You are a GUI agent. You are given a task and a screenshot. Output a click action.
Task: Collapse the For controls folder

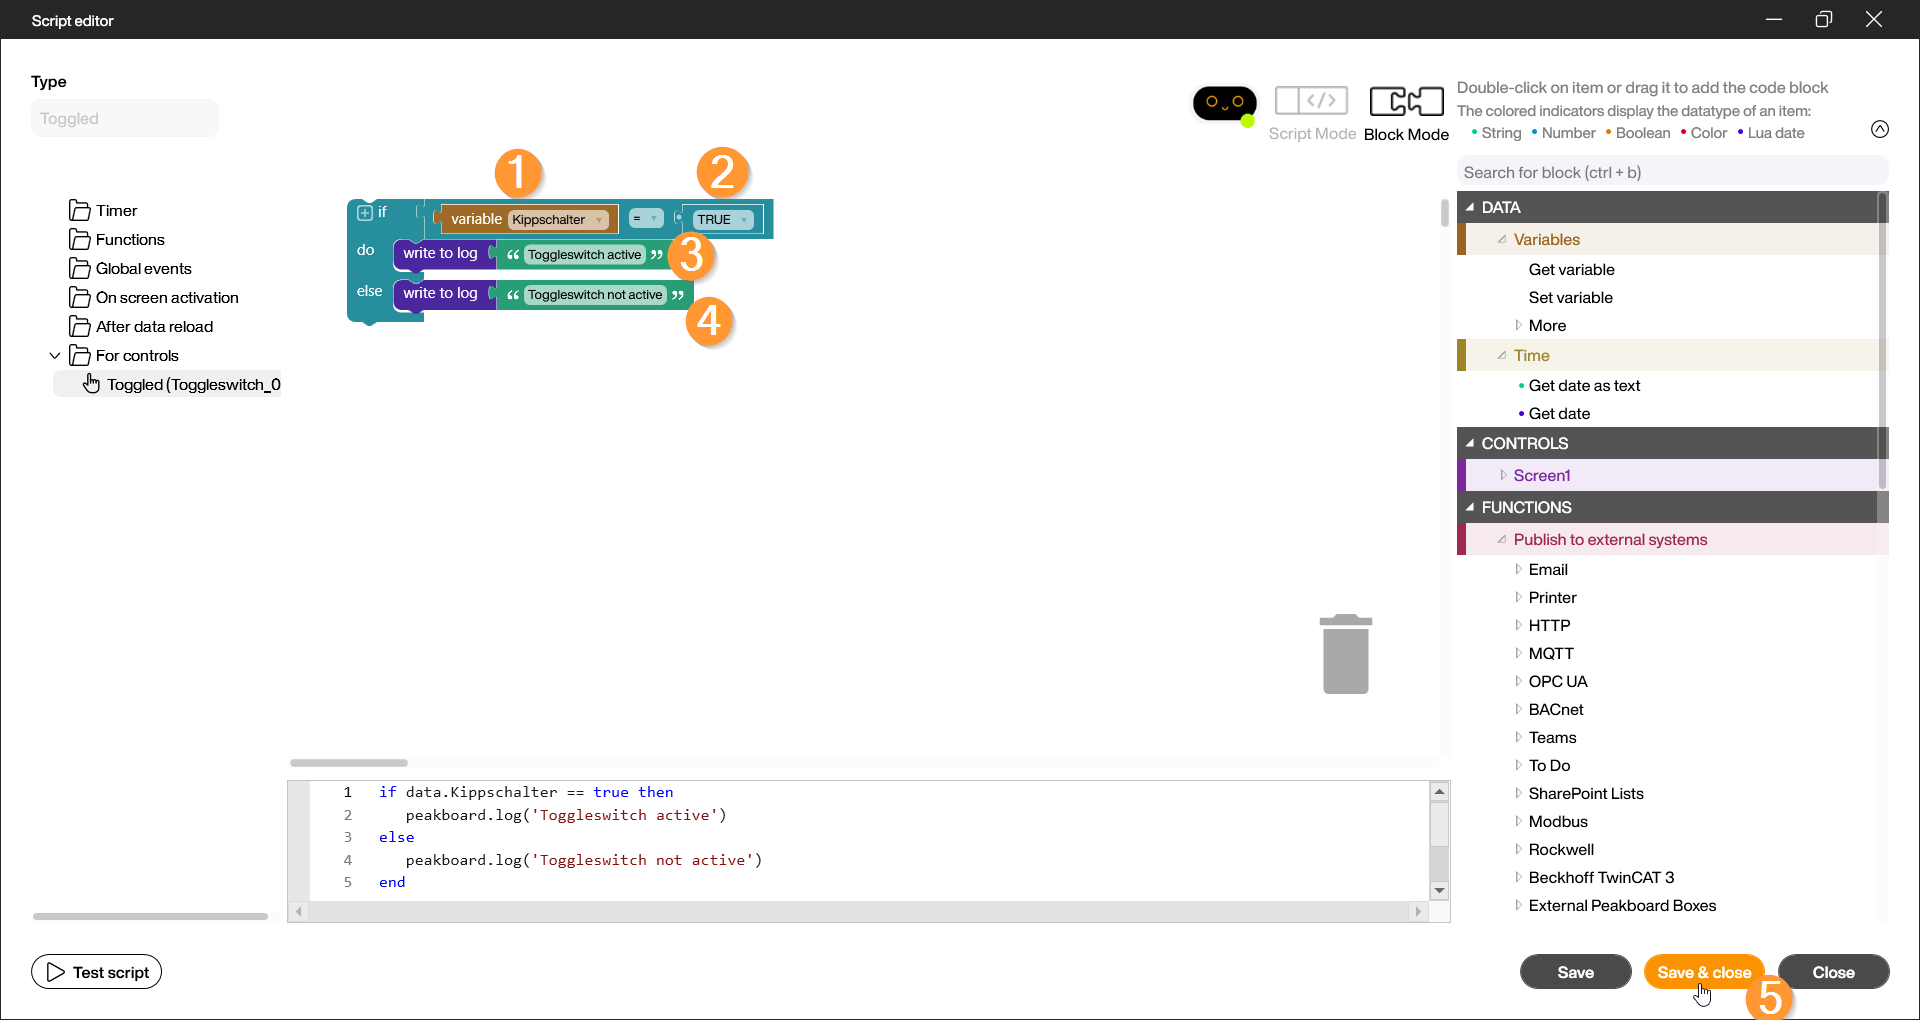coord(55,356)
